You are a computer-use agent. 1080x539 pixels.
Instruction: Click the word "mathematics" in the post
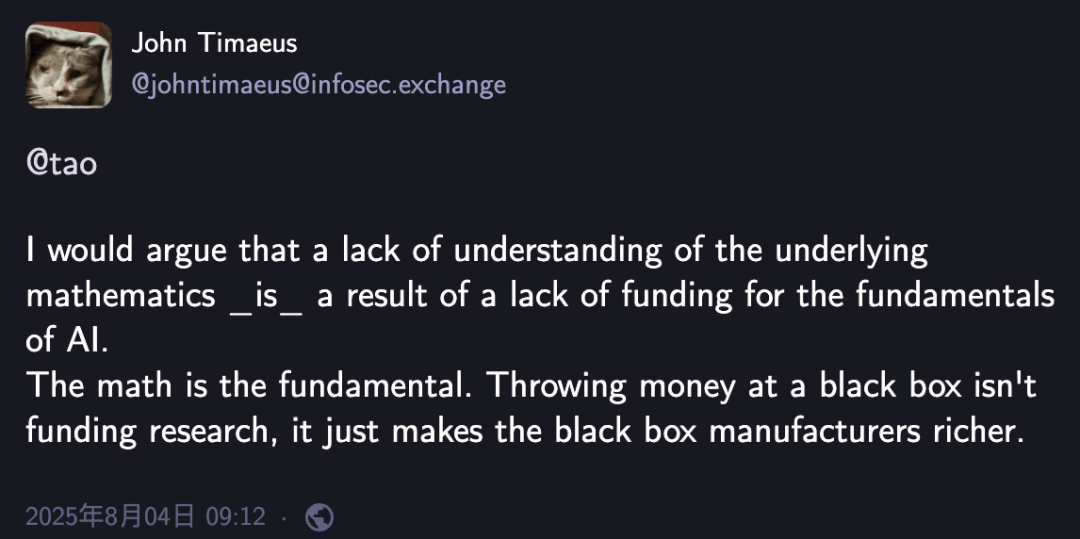coord(121,296)
